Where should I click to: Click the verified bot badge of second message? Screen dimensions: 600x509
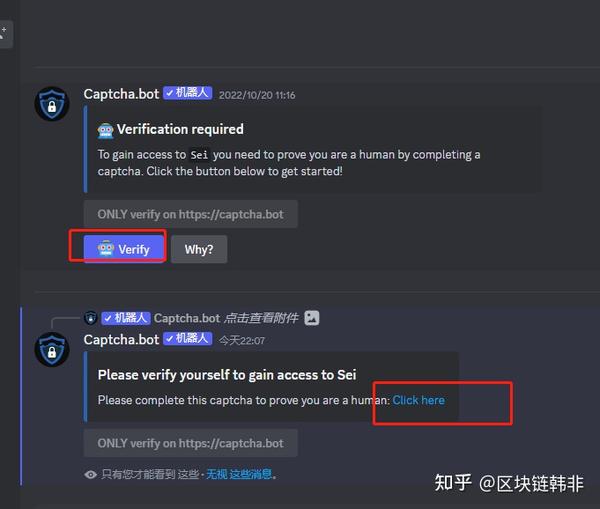click(188, 339)
